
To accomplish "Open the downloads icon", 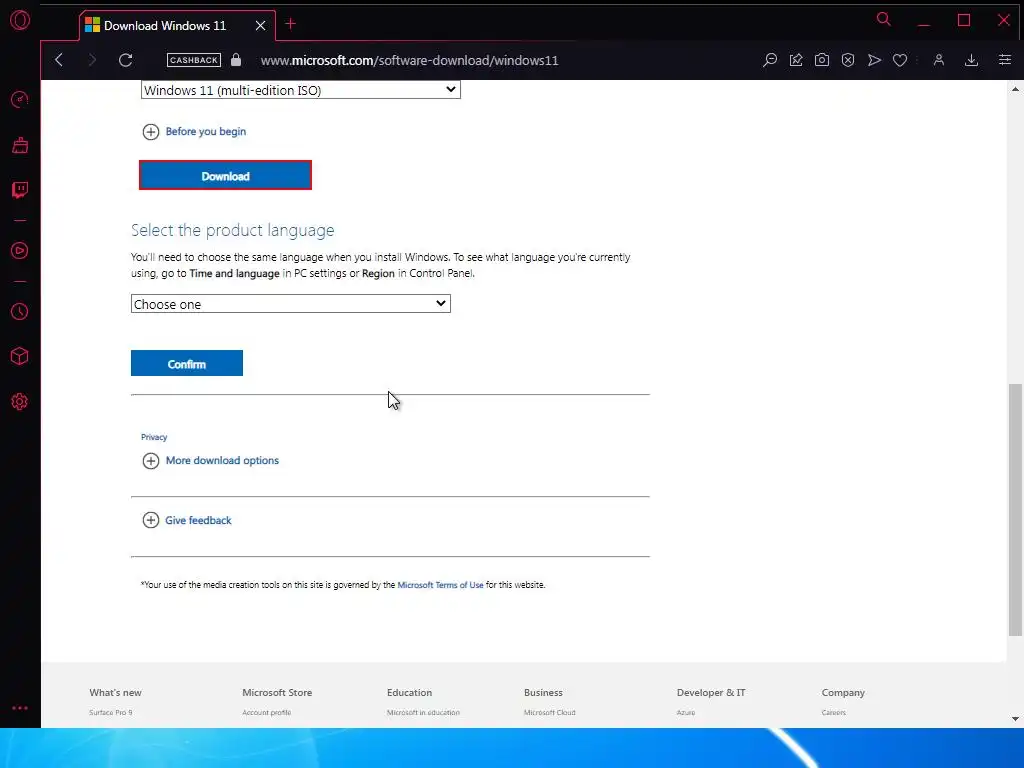I will pos(971,60).
